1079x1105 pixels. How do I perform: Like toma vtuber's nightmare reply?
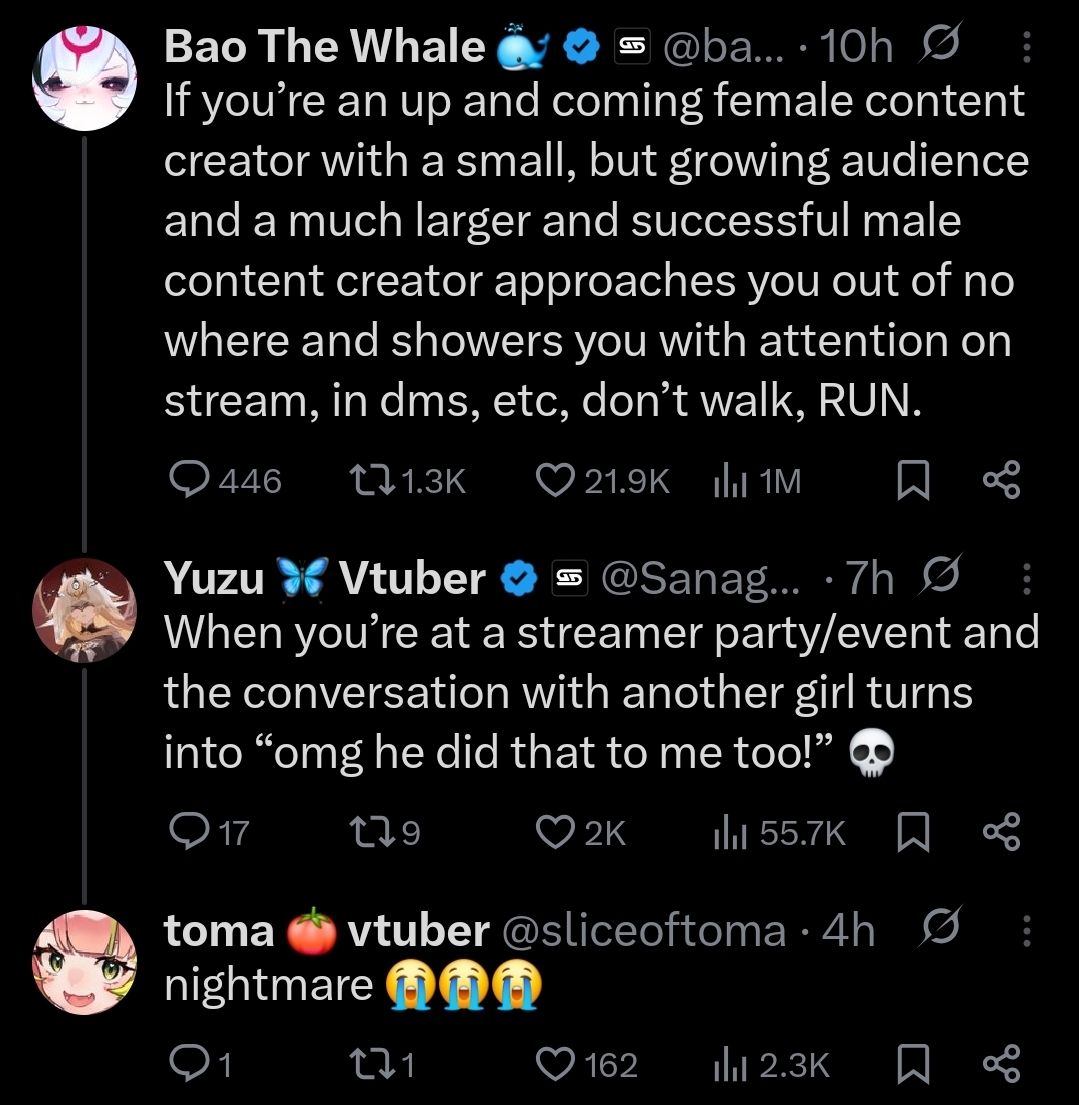pos(555,1065)
